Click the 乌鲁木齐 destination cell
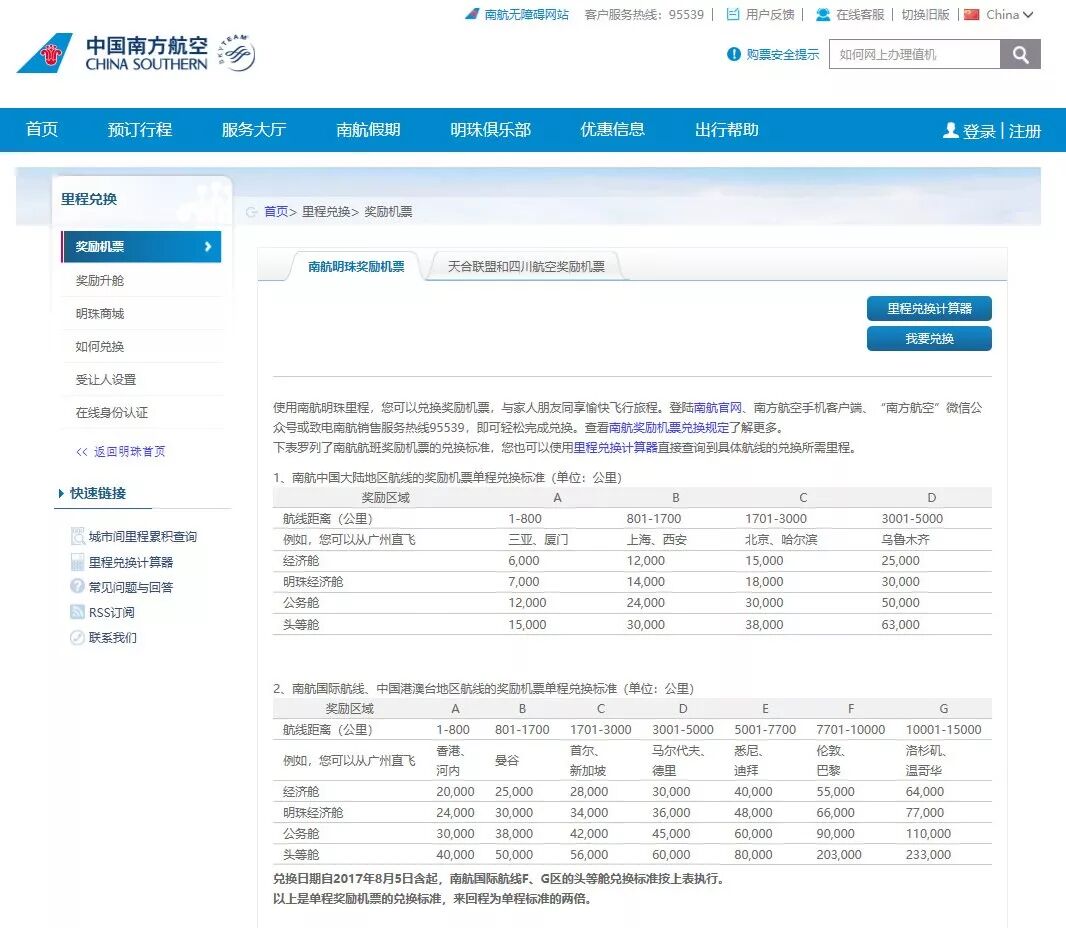Viewport: 1066px width, 928px height. point(905,540)
